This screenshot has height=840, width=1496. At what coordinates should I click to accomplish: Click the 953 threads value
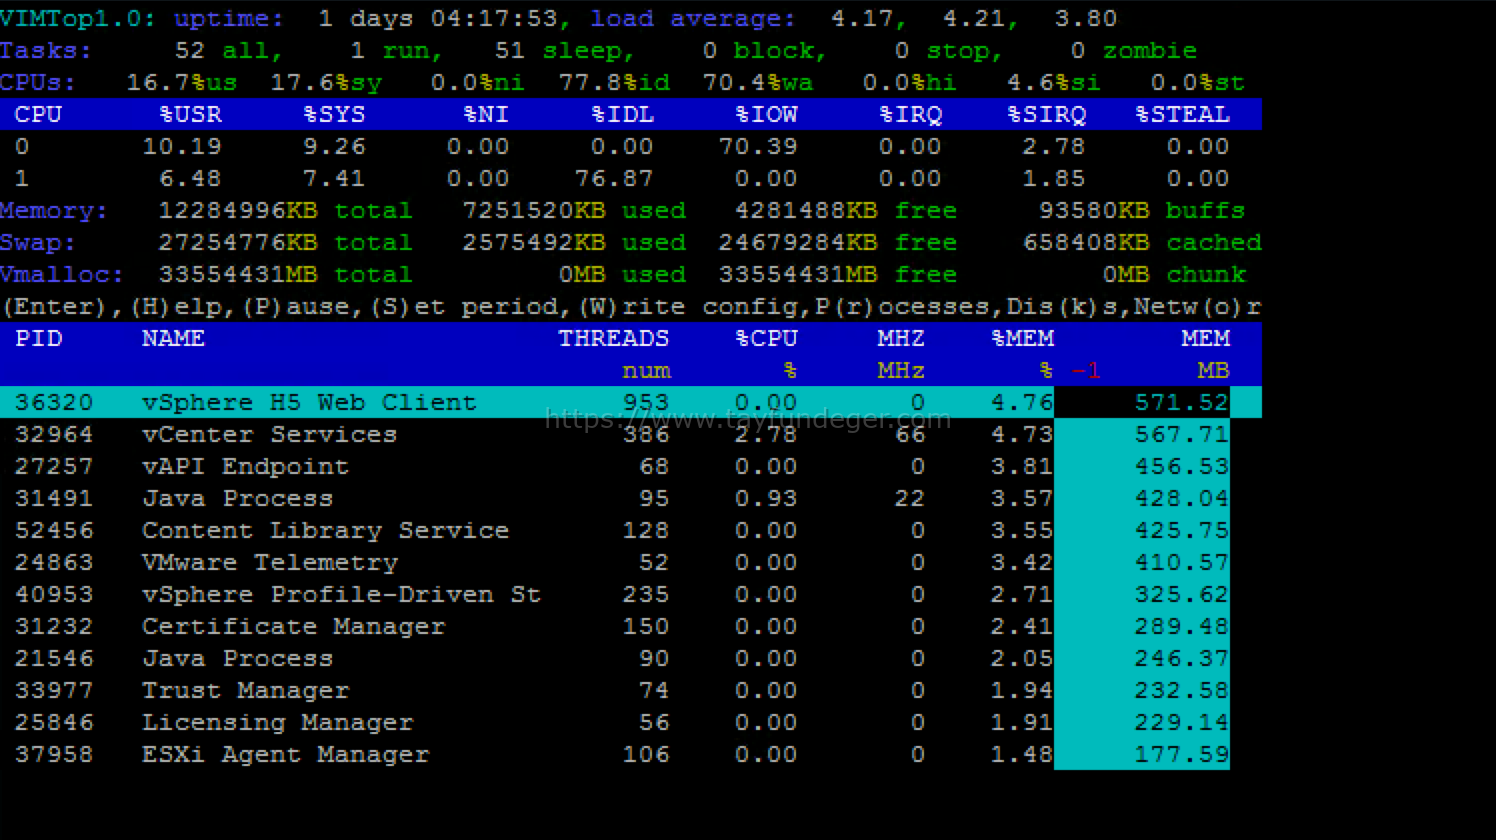[645, 403]
